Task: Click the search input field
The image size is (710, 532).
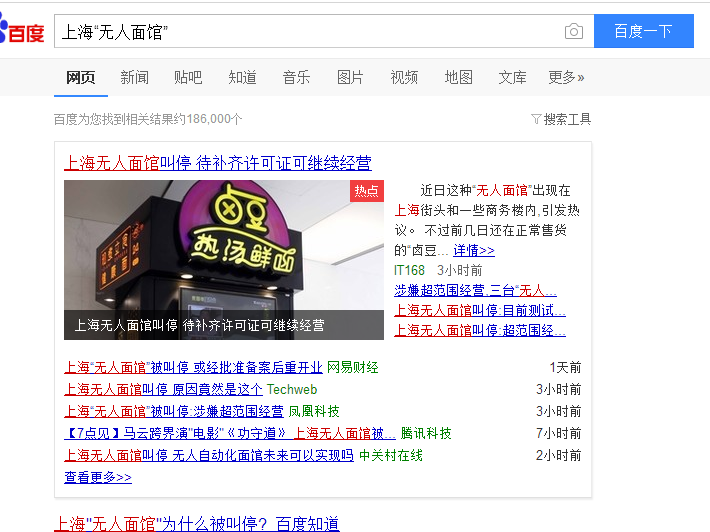Action: (x=309, y=31)
